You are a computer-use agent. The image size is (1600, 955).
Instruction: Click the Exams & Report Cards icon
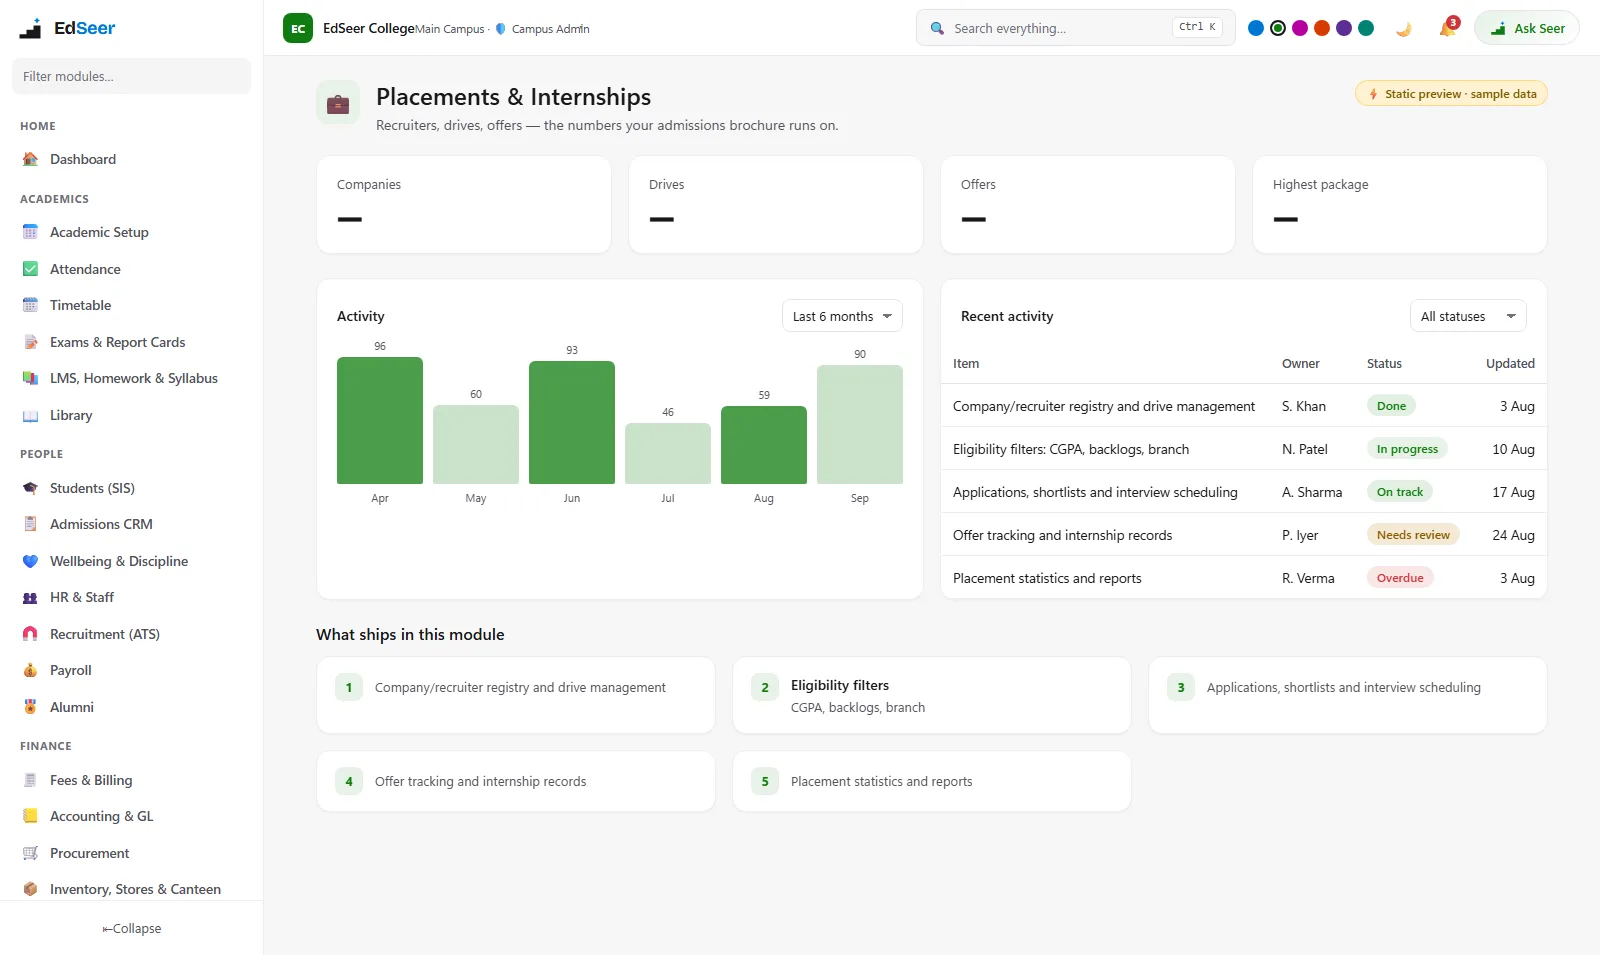30,342
